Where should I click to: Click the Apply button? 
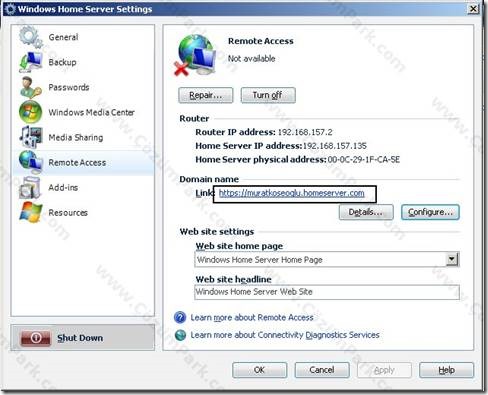click(x=384, y=370)
